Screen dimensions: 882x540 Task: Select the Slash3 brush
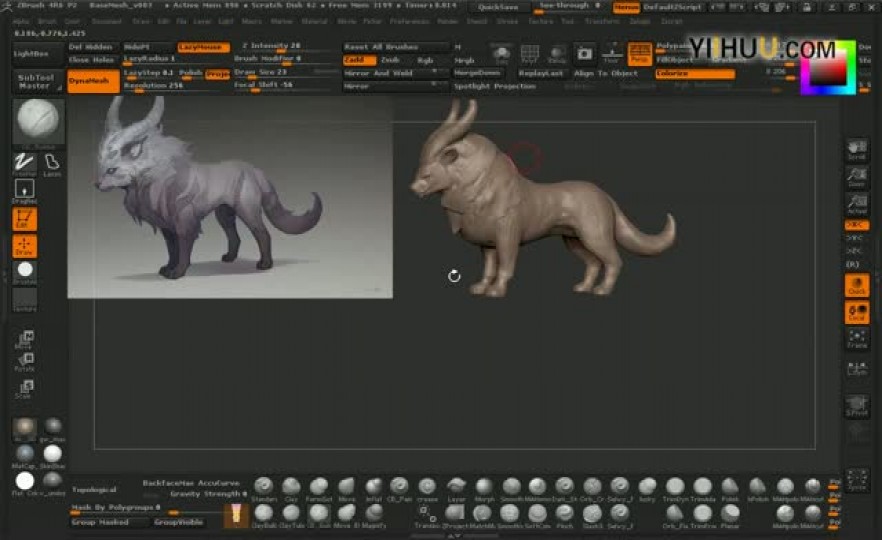(x=592, y=516)
